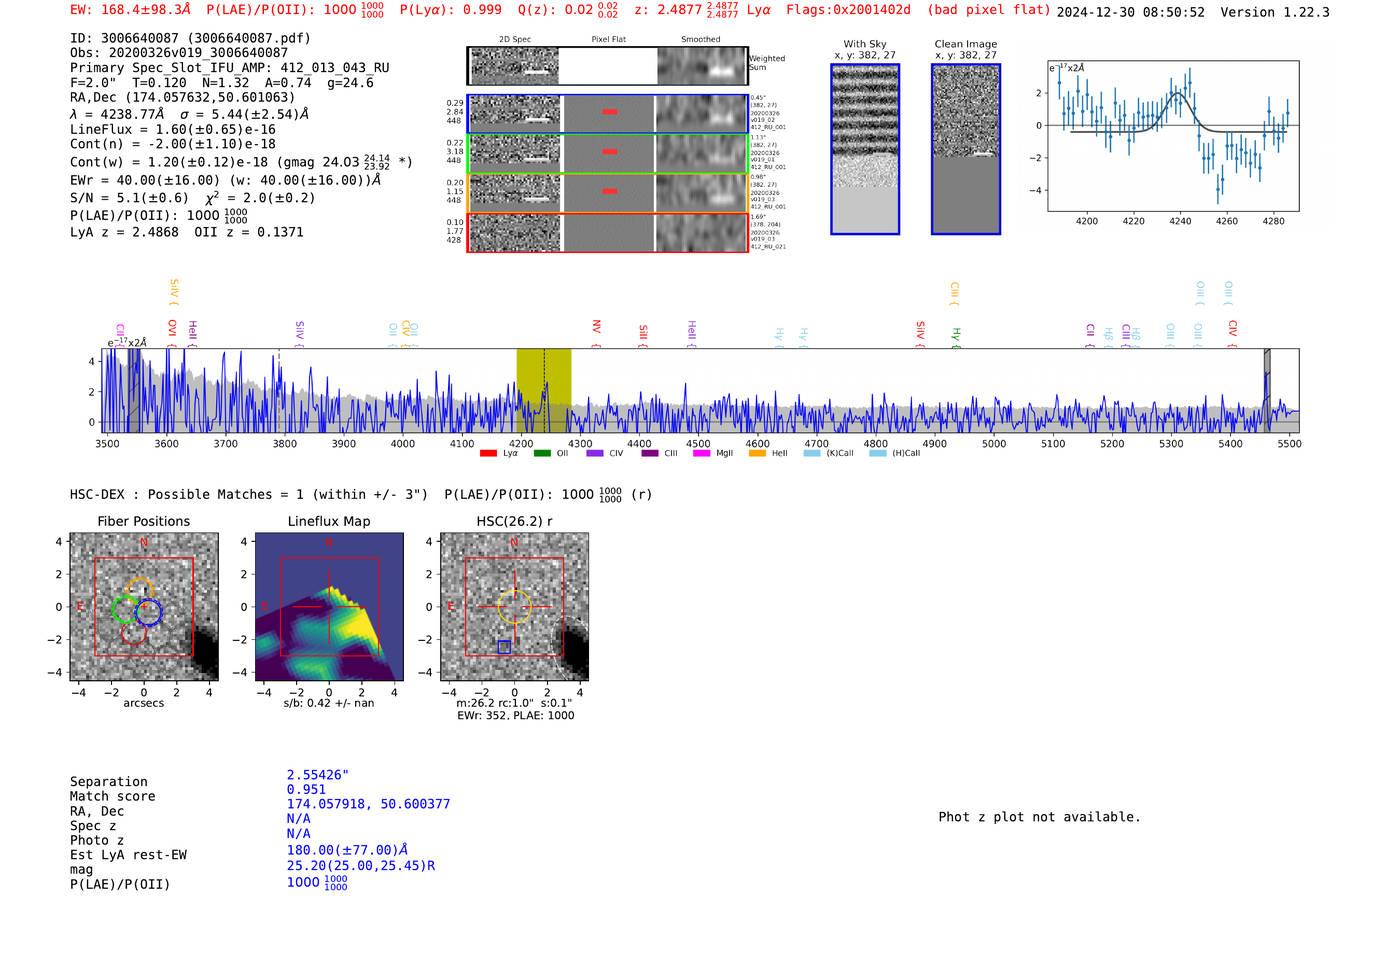The height and width of the screenshot is (953, 1400).
Task: Click the blue square marker in HSC image
Action: 504,647
